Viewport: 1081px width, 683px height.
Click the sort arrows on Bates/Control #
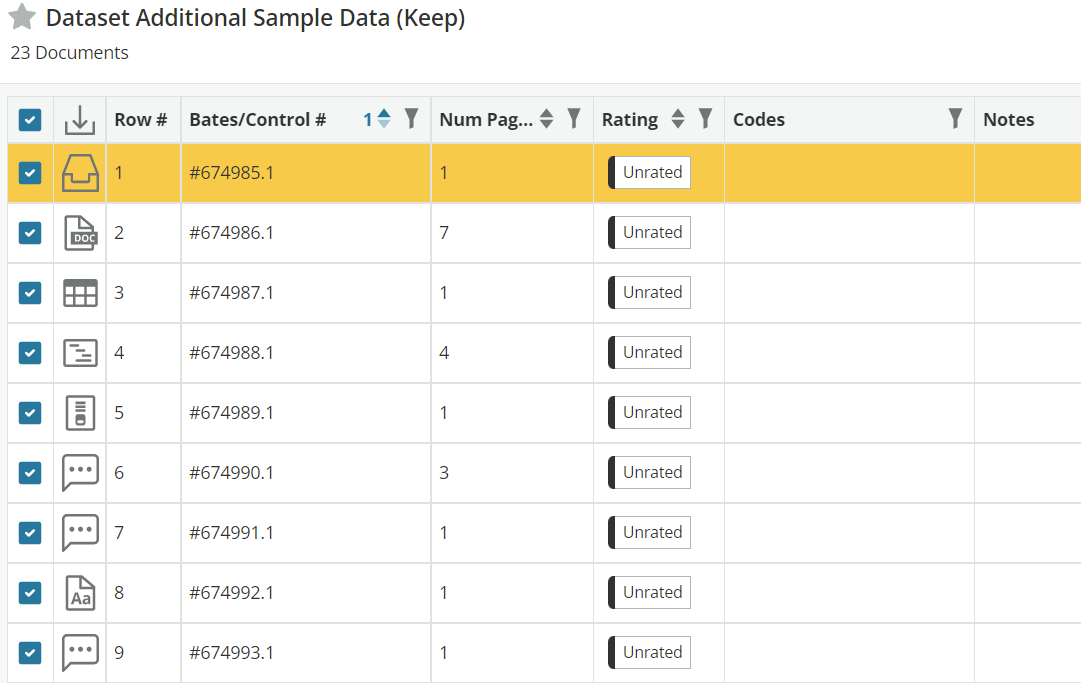pyautogui.click(x=383, y=118)
